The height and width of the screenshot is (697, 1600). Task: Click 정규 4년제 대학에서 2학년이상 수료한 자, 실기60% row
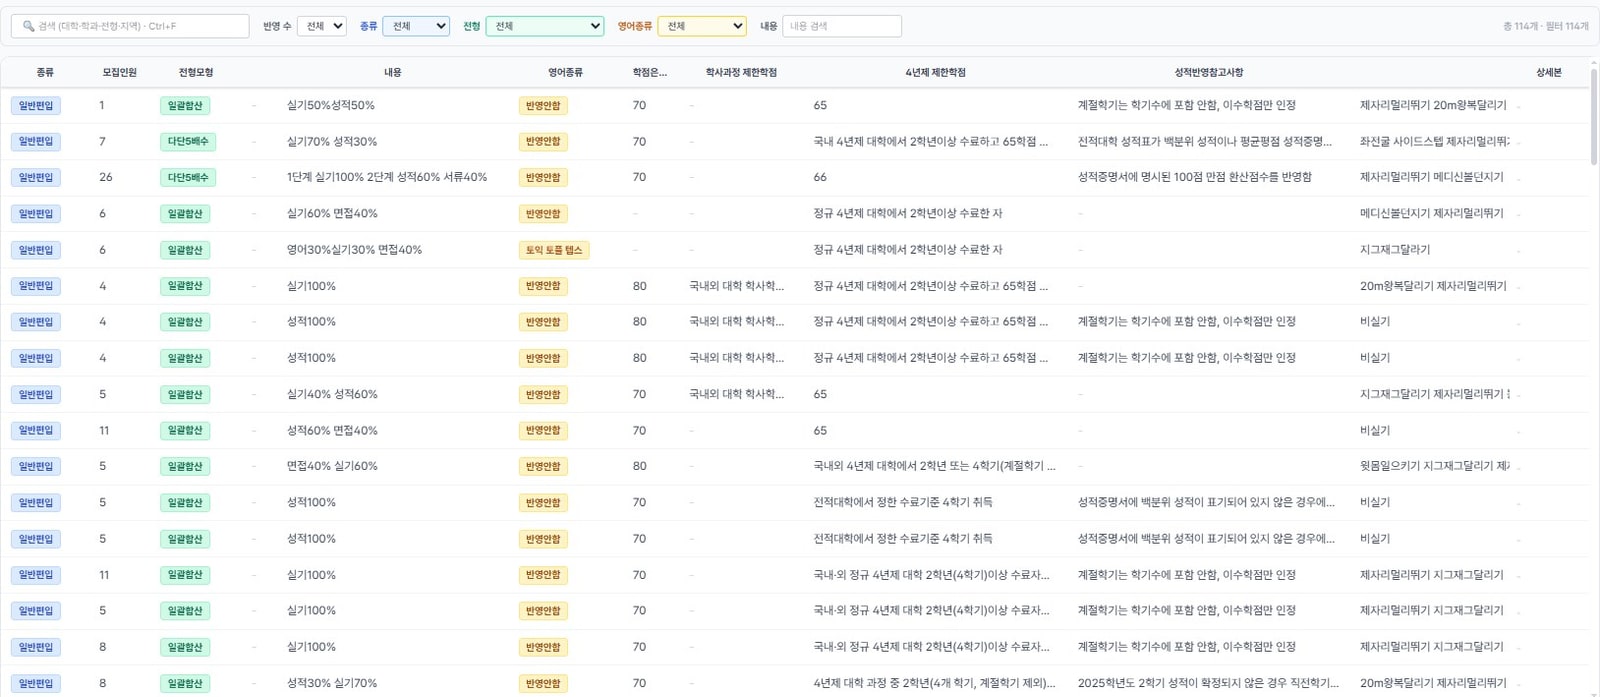point(908,214)
